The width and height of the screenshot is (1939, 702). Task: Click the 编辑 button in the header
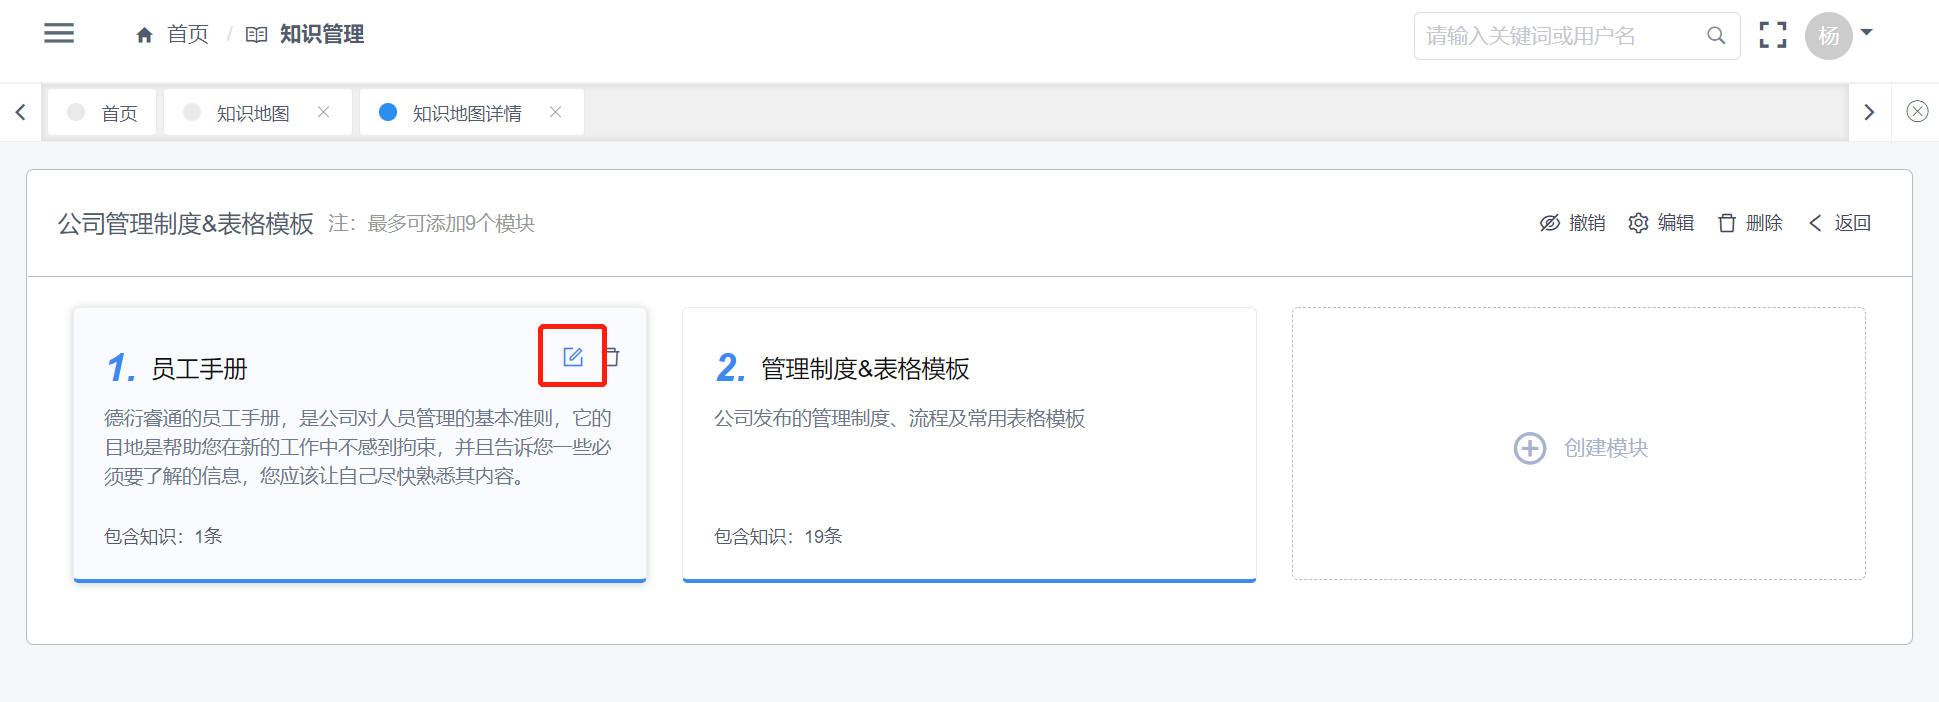coord(1662,223)
